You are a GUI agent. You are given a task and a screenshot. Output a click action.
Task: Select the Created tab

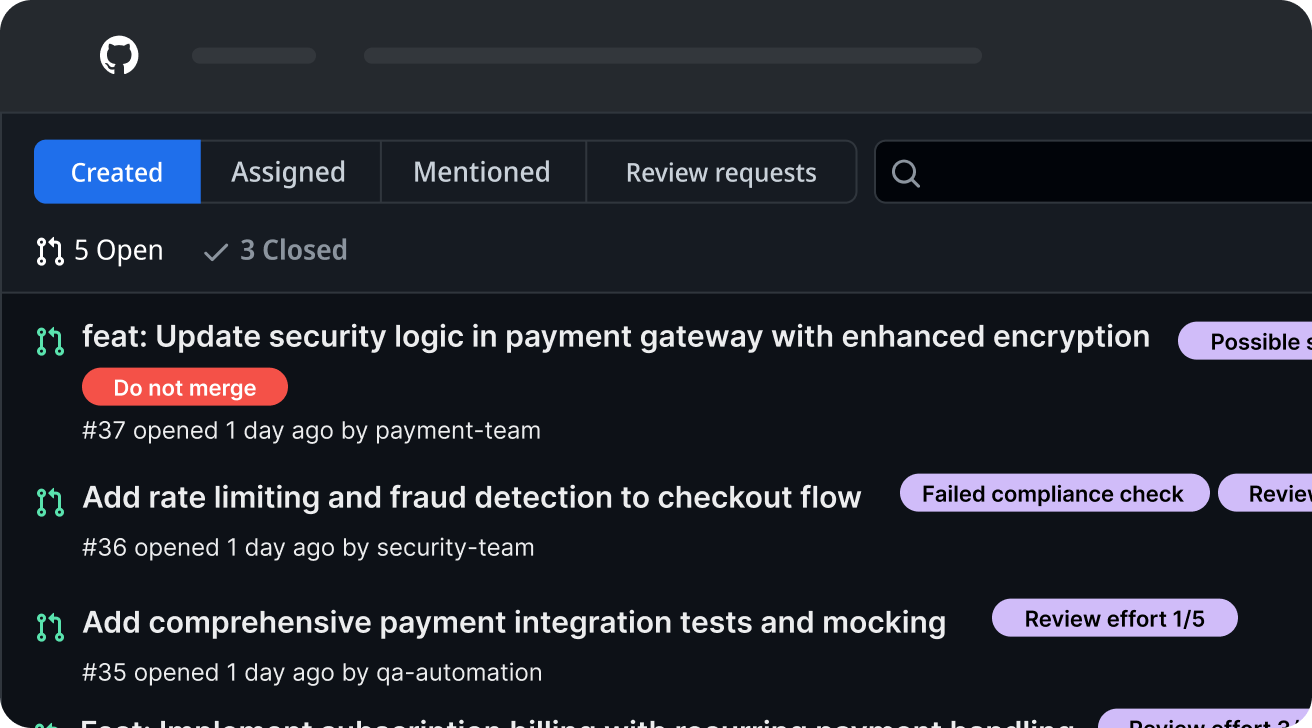(x=116, y=171)
